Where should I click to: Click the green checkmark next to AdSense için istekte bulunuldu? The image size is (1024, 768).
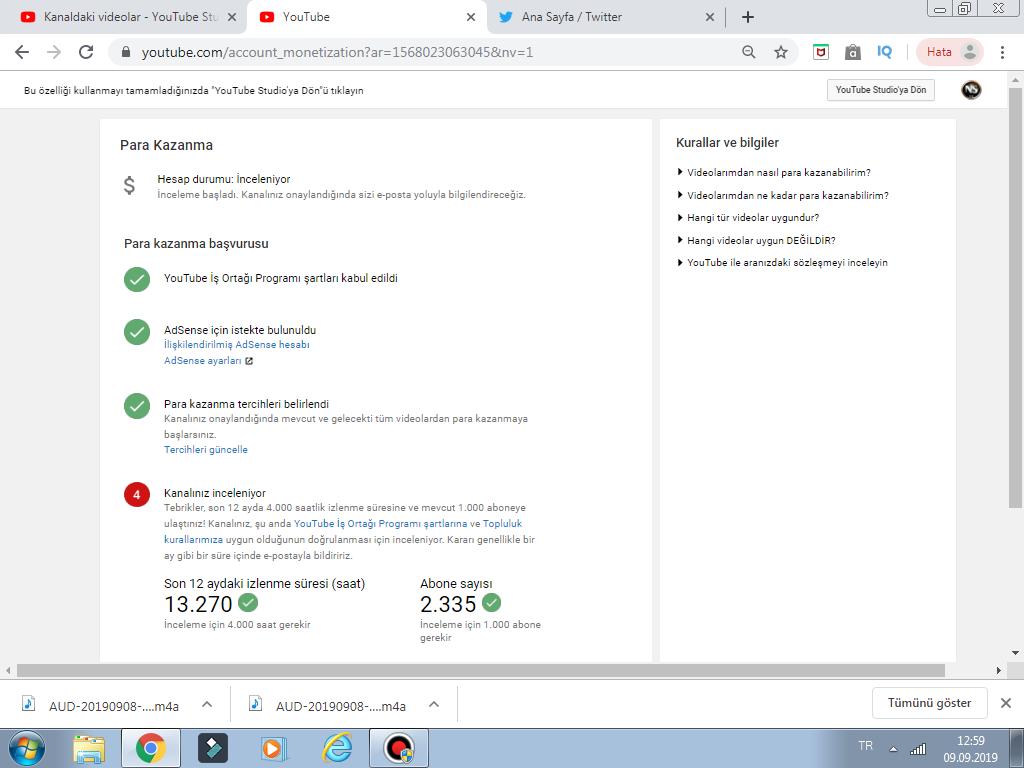pyautogui.click(x=136, y=332)
